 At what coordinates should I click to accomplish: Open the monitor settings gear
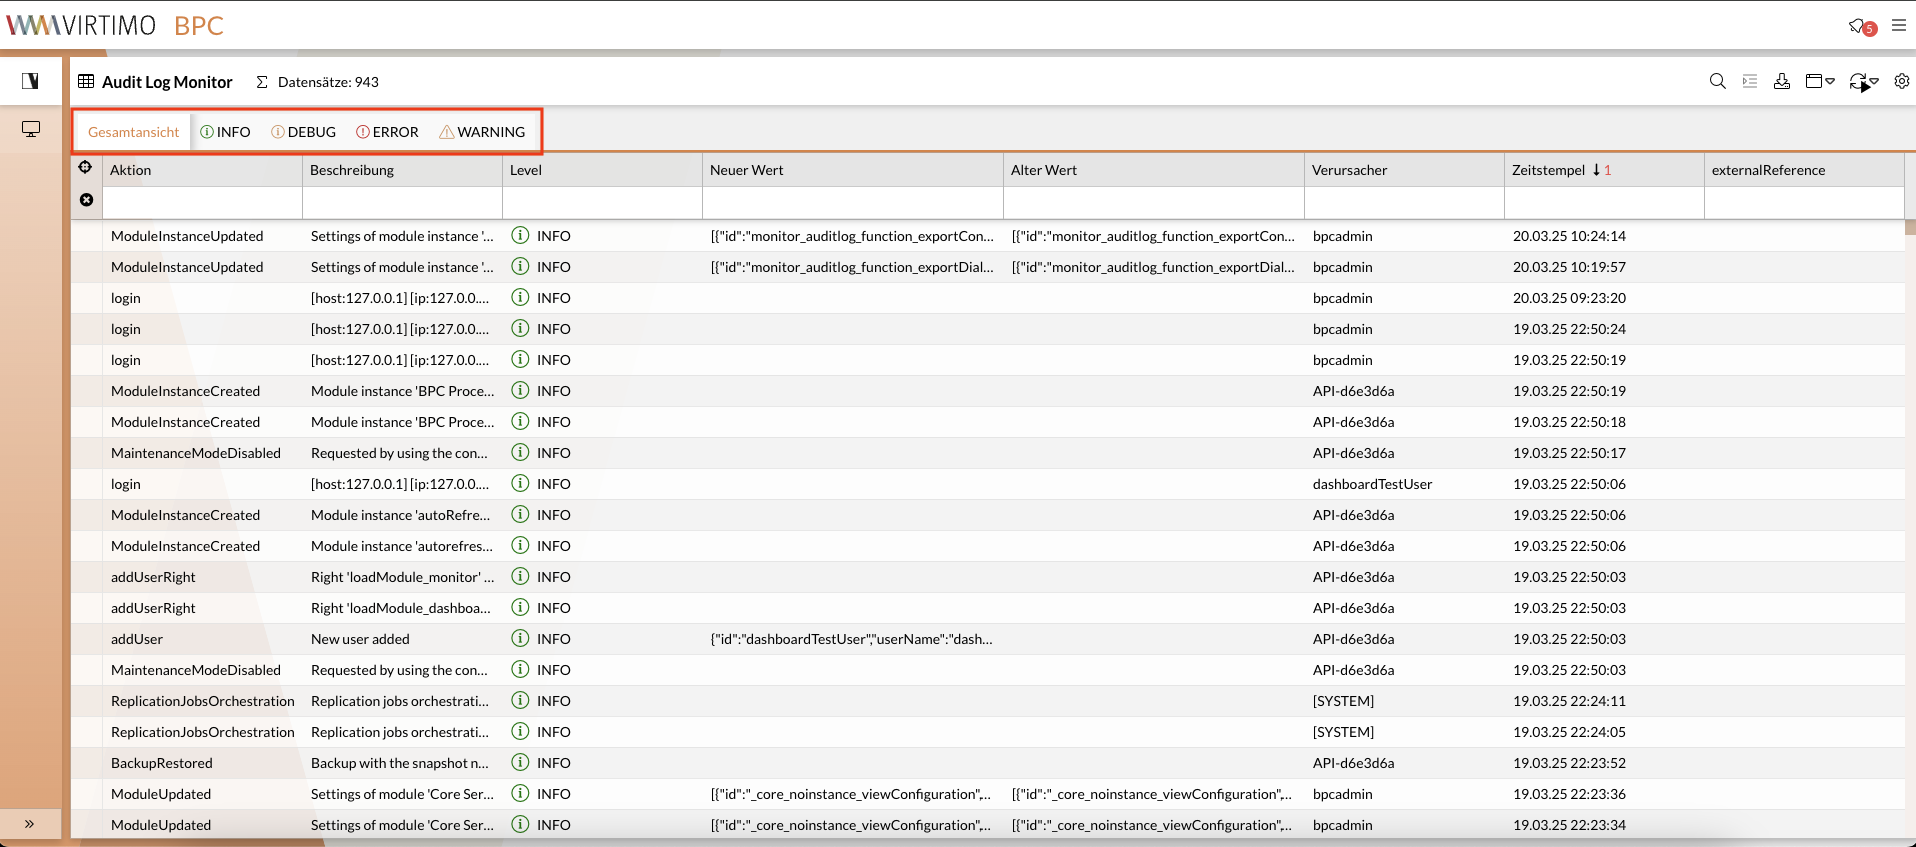pos(1901,82)
